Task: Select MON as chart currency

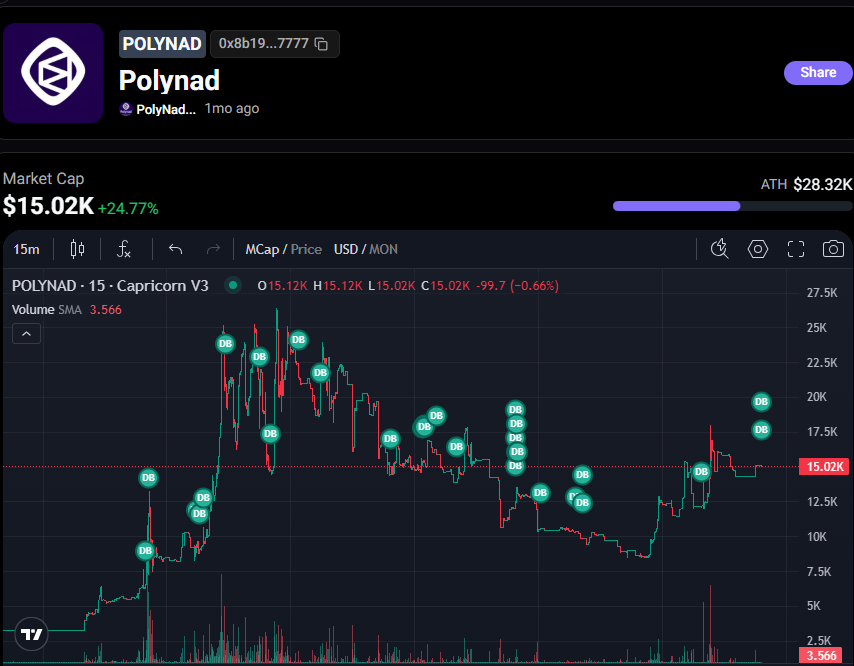Action: point(383,249)
